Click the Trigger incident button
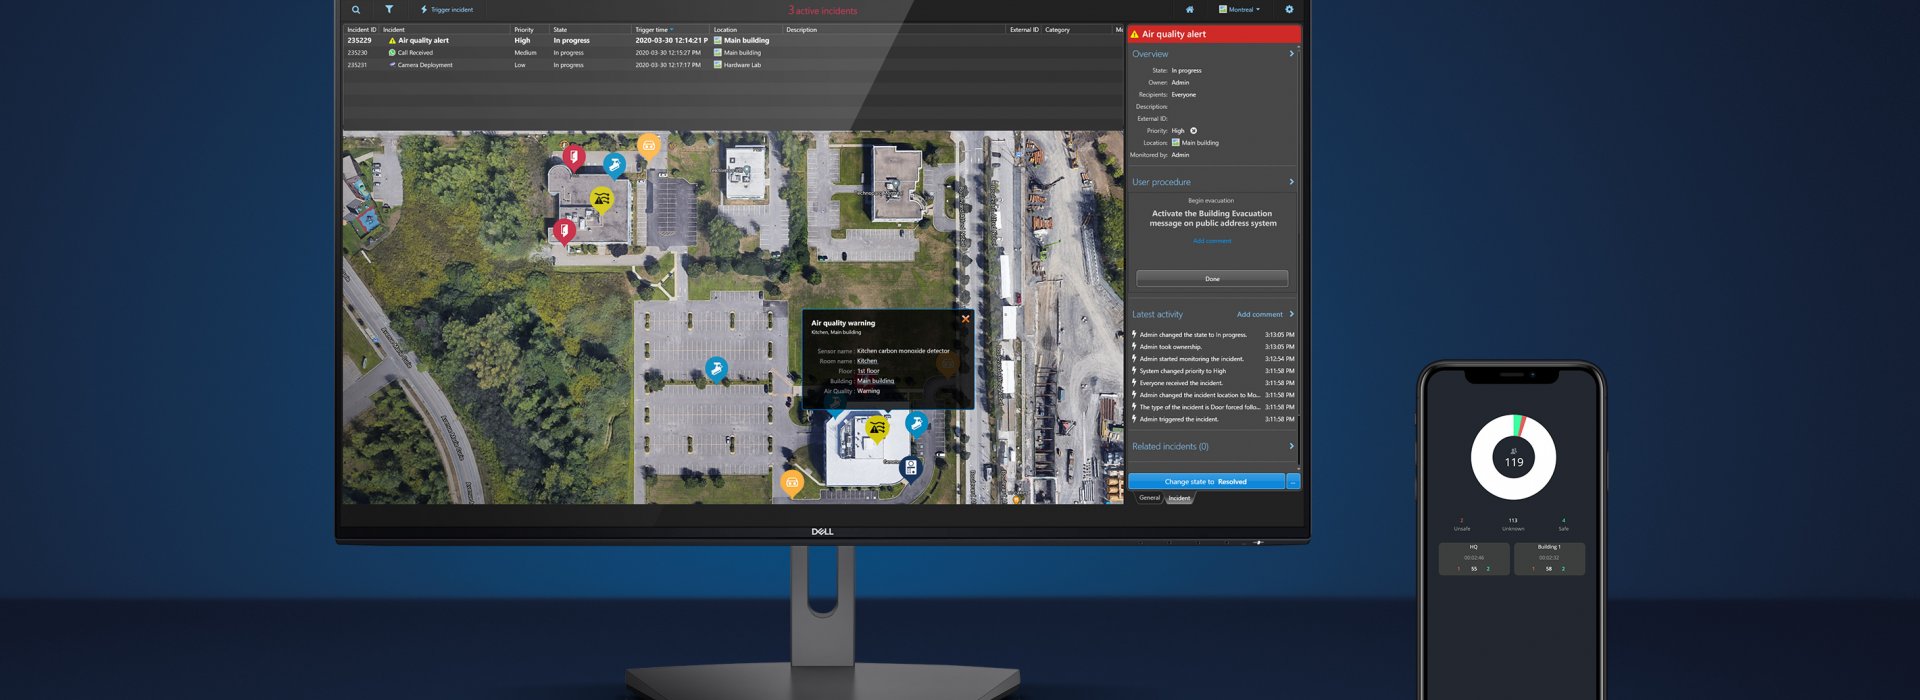Screen dimensions: 1920x700 tap(447, 10)
